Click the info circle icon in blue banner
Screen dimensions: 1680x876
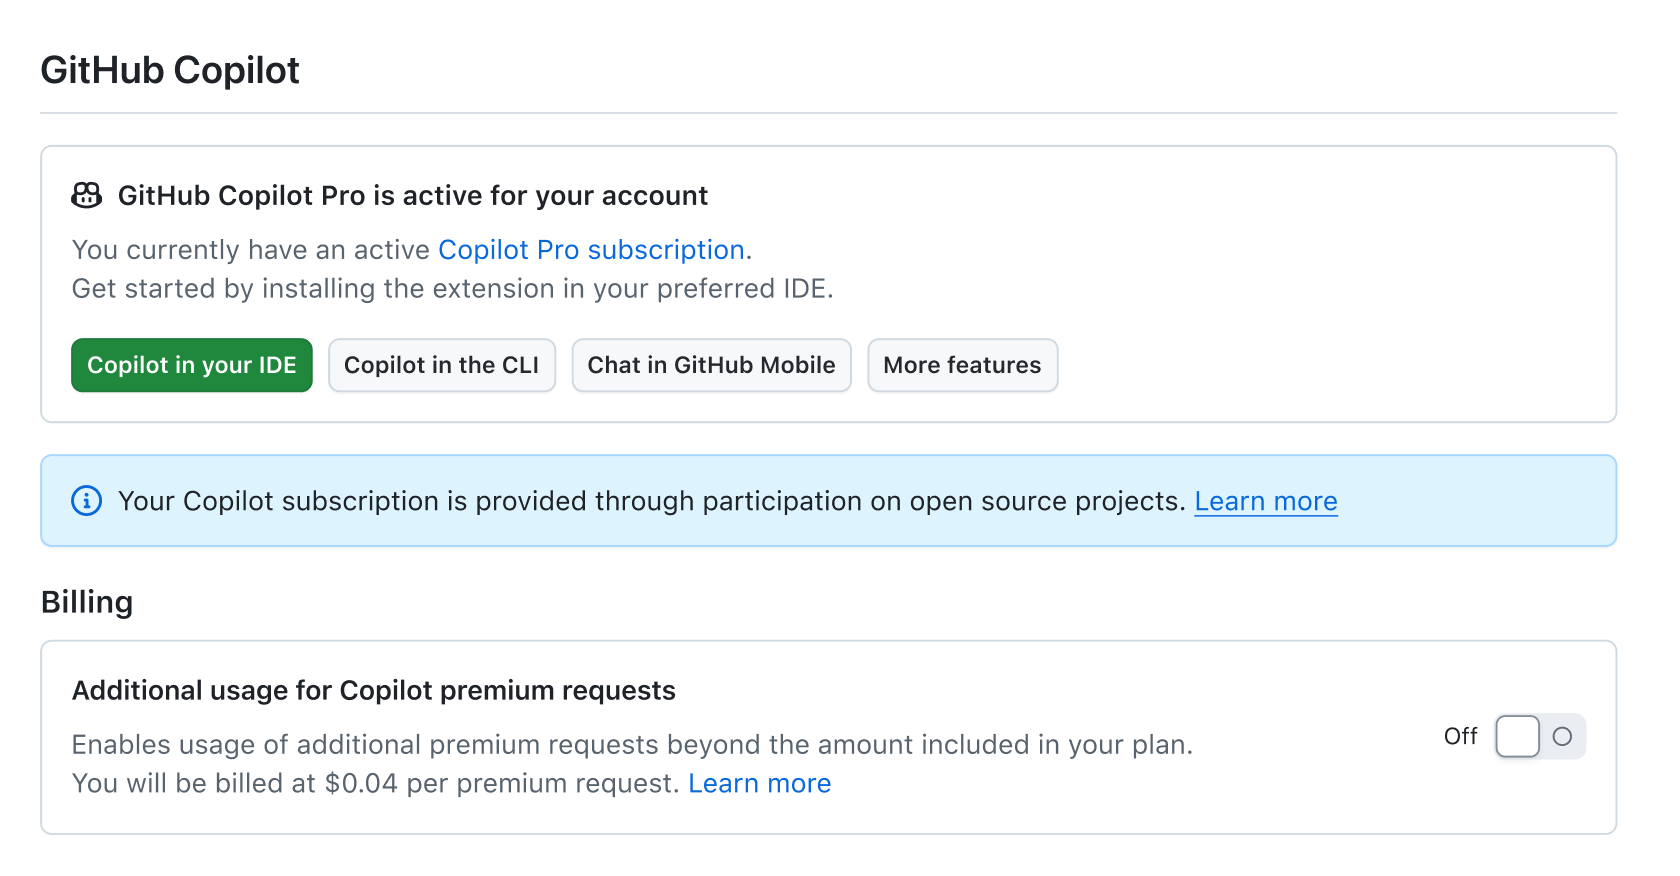pos(87,500)
